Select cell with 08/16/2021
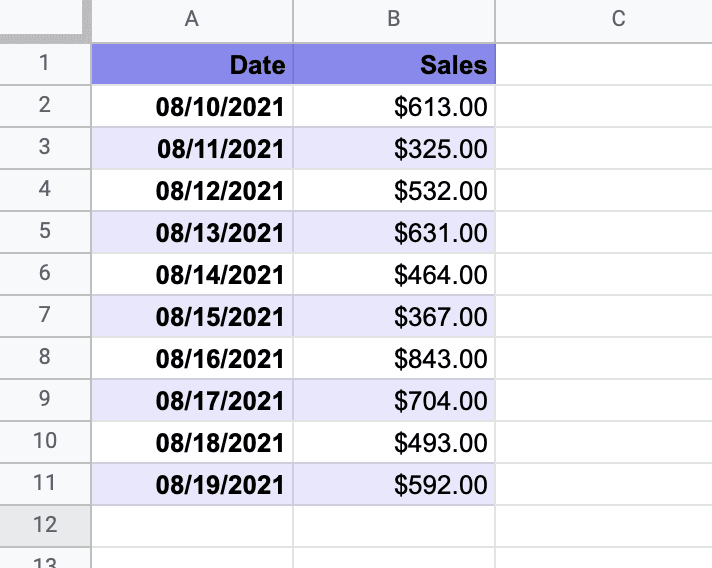Image resolution: width=712 pixels, height=568 pixels. (193, 358)
